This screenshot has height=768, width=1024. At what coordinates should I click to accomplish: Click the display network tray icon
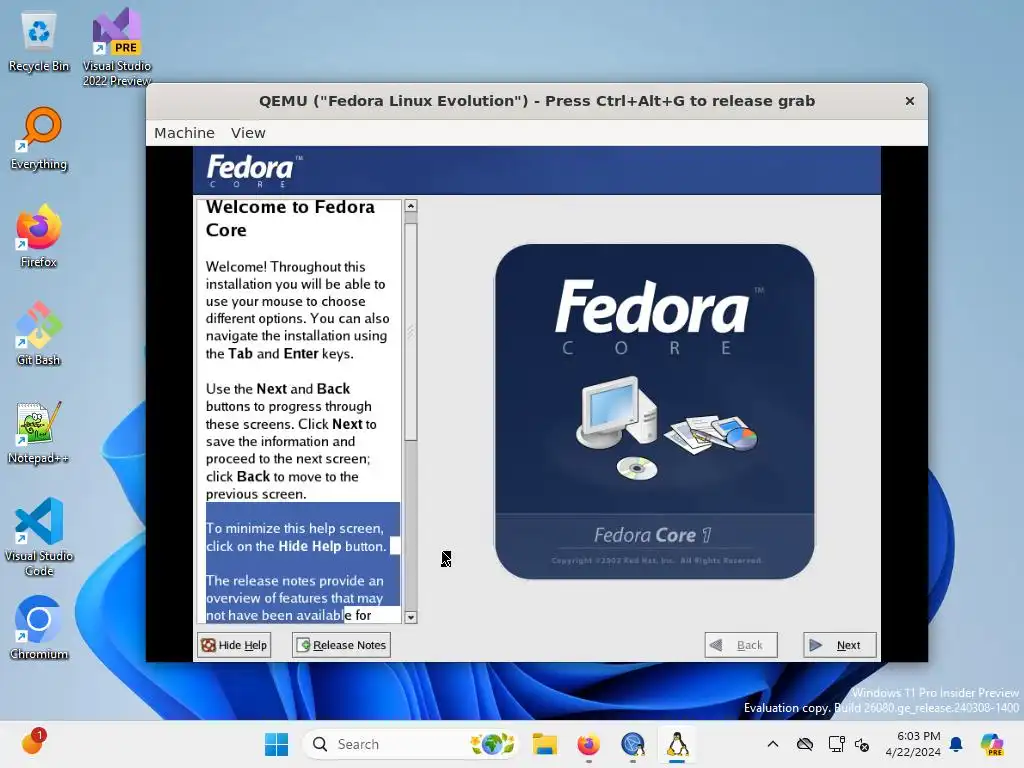pyautogui.click(x=836, y=744)
